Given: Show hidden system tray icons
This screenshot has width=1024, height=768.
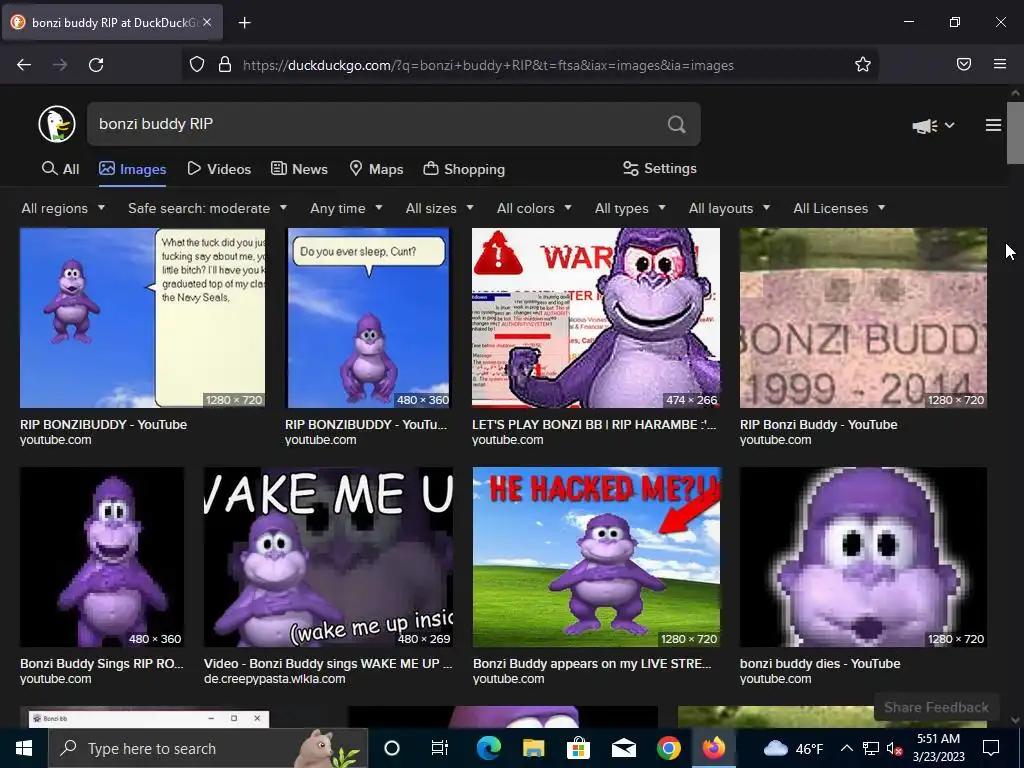Looking at the screenshot, I should tap(846, 748).
